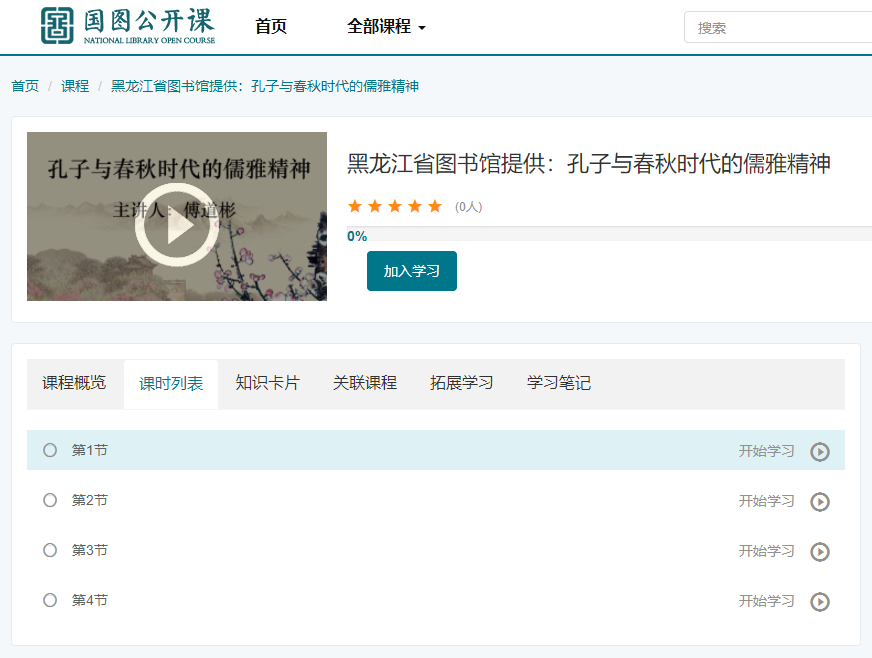The image size is (872, 658).
Task: Click the 第3节 lesson title
Action: tap(90, 550)
